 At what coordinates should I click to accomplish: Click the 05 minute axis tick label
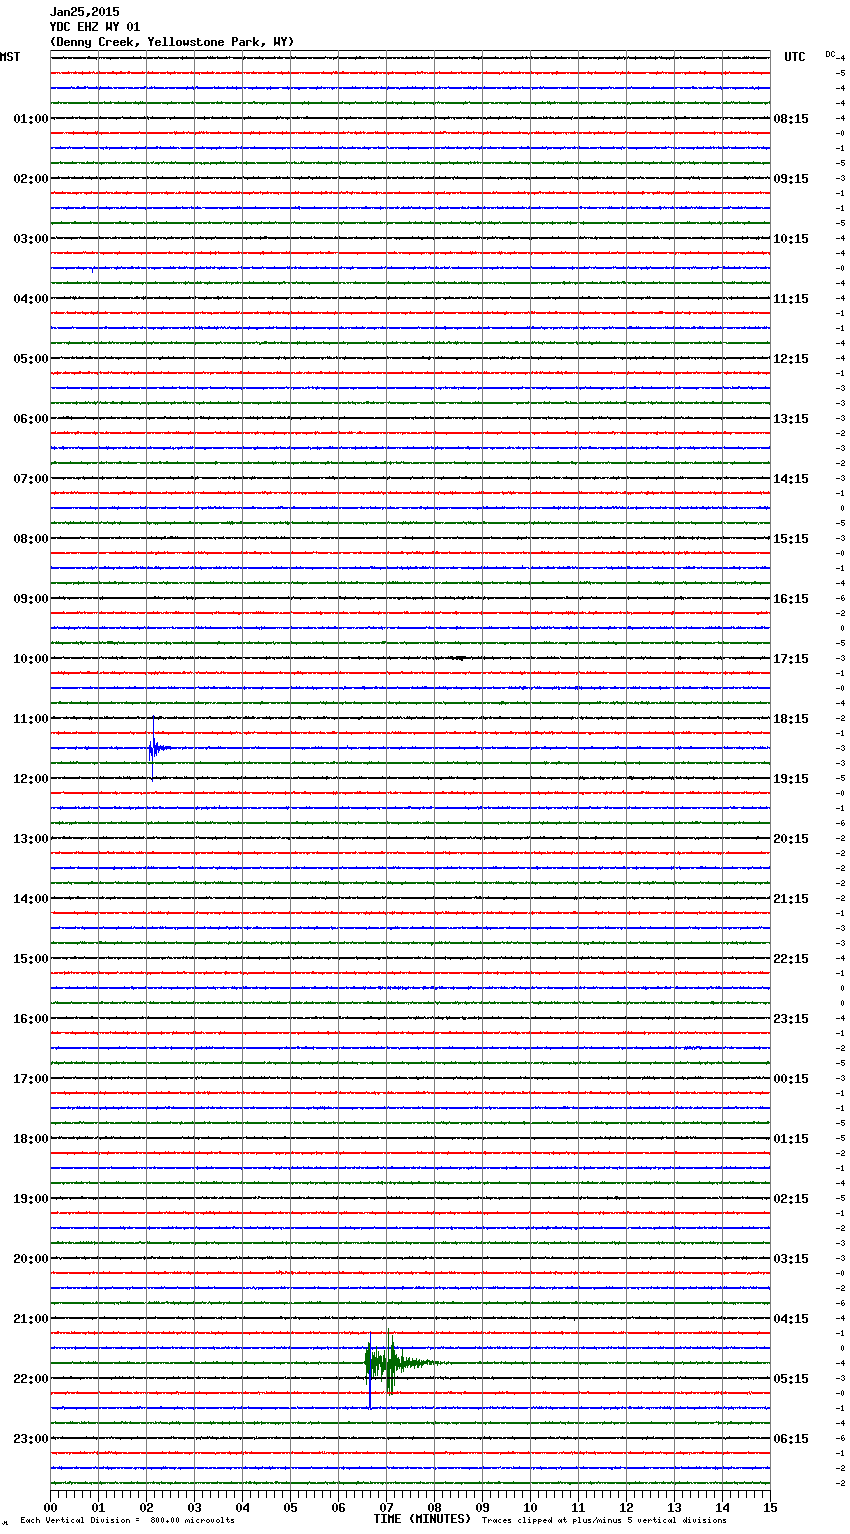coord(291,1508)
